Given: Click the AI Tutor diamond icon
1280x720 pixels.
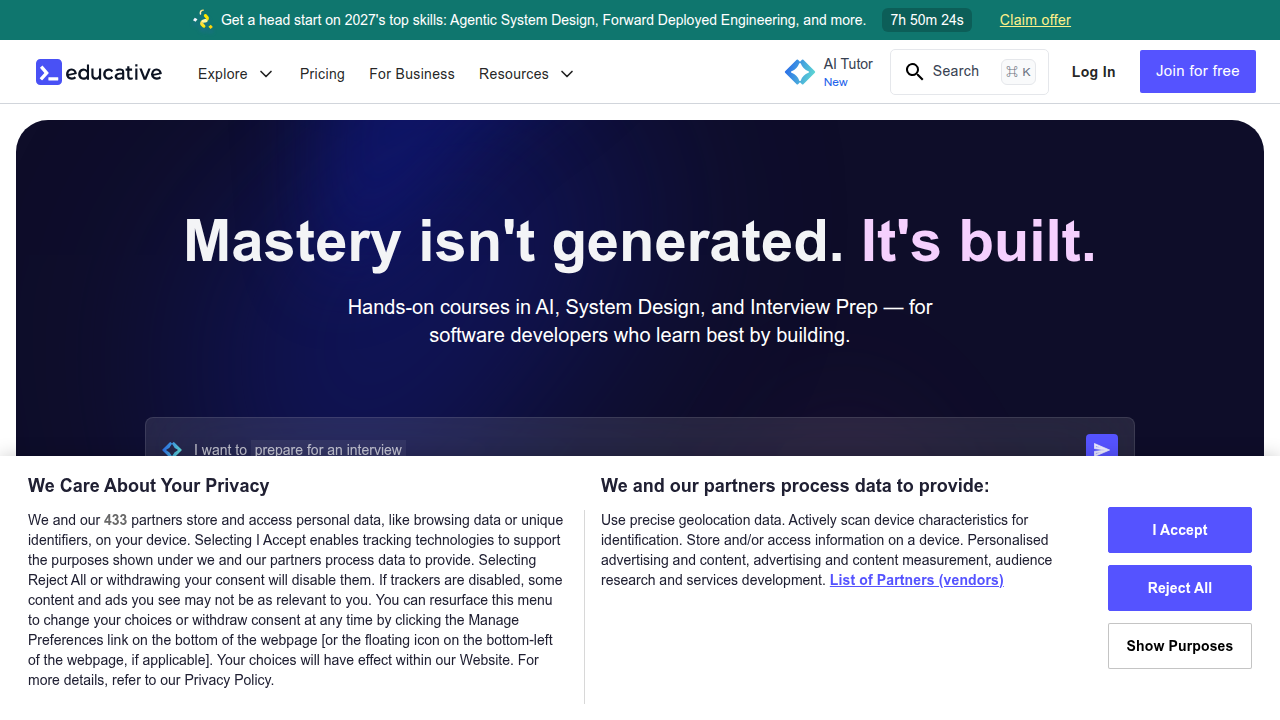Looking at the screenshot, I should pyautogui.click(x=800, y=72).
